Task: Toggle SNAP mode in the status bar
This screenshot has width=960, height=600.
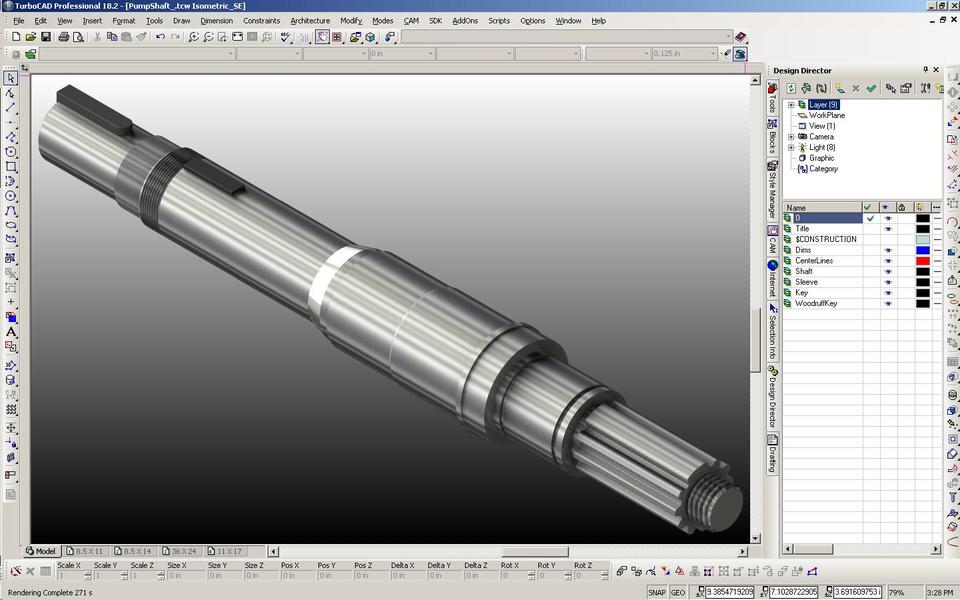Action: (656, 592)
